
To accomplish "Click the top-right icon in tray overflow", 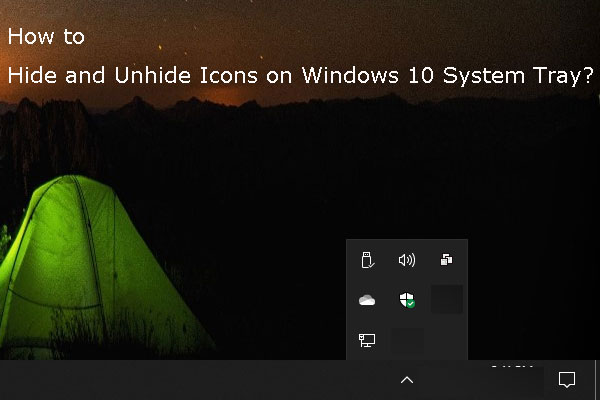I will [x=446, y=260].
